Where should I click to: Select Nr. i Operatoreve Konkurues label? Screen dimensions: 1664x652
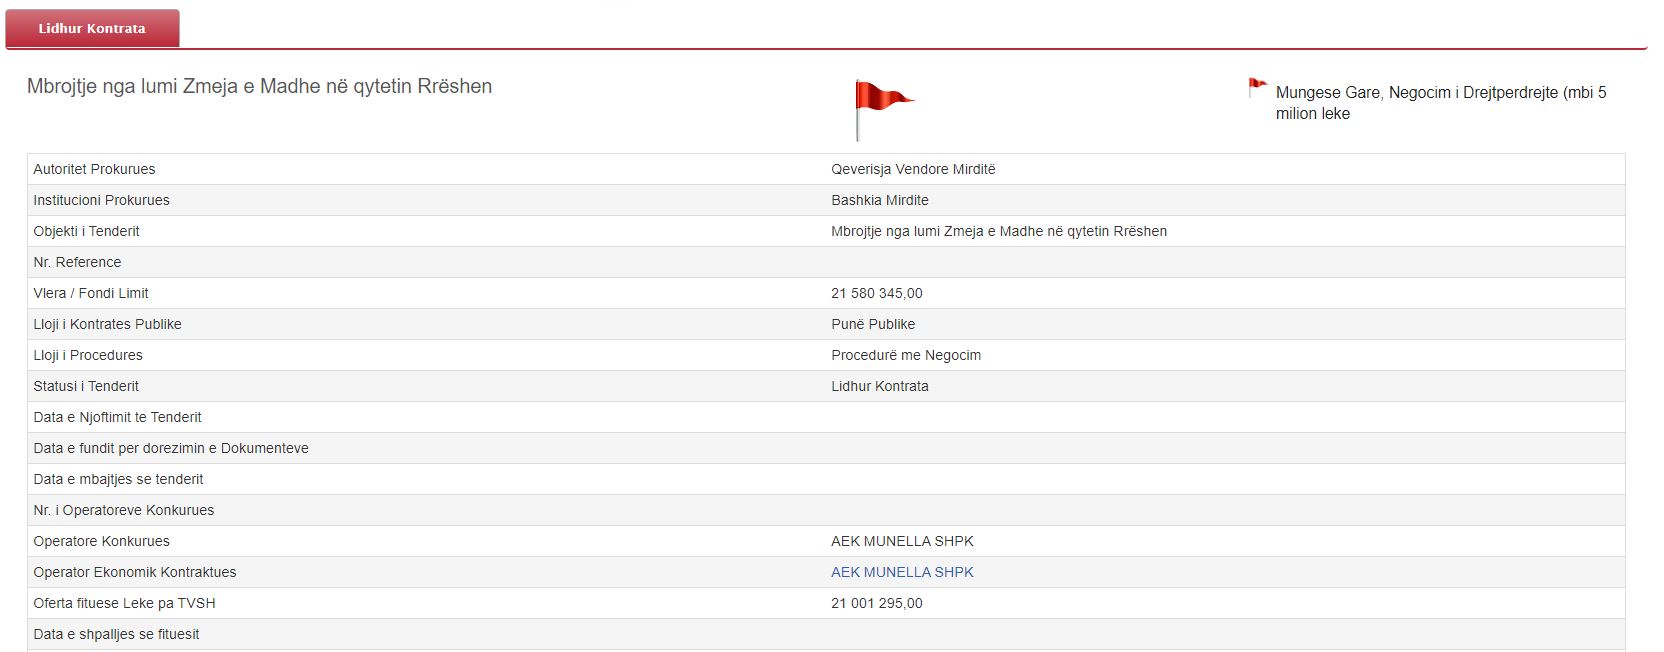click(124, 510)
